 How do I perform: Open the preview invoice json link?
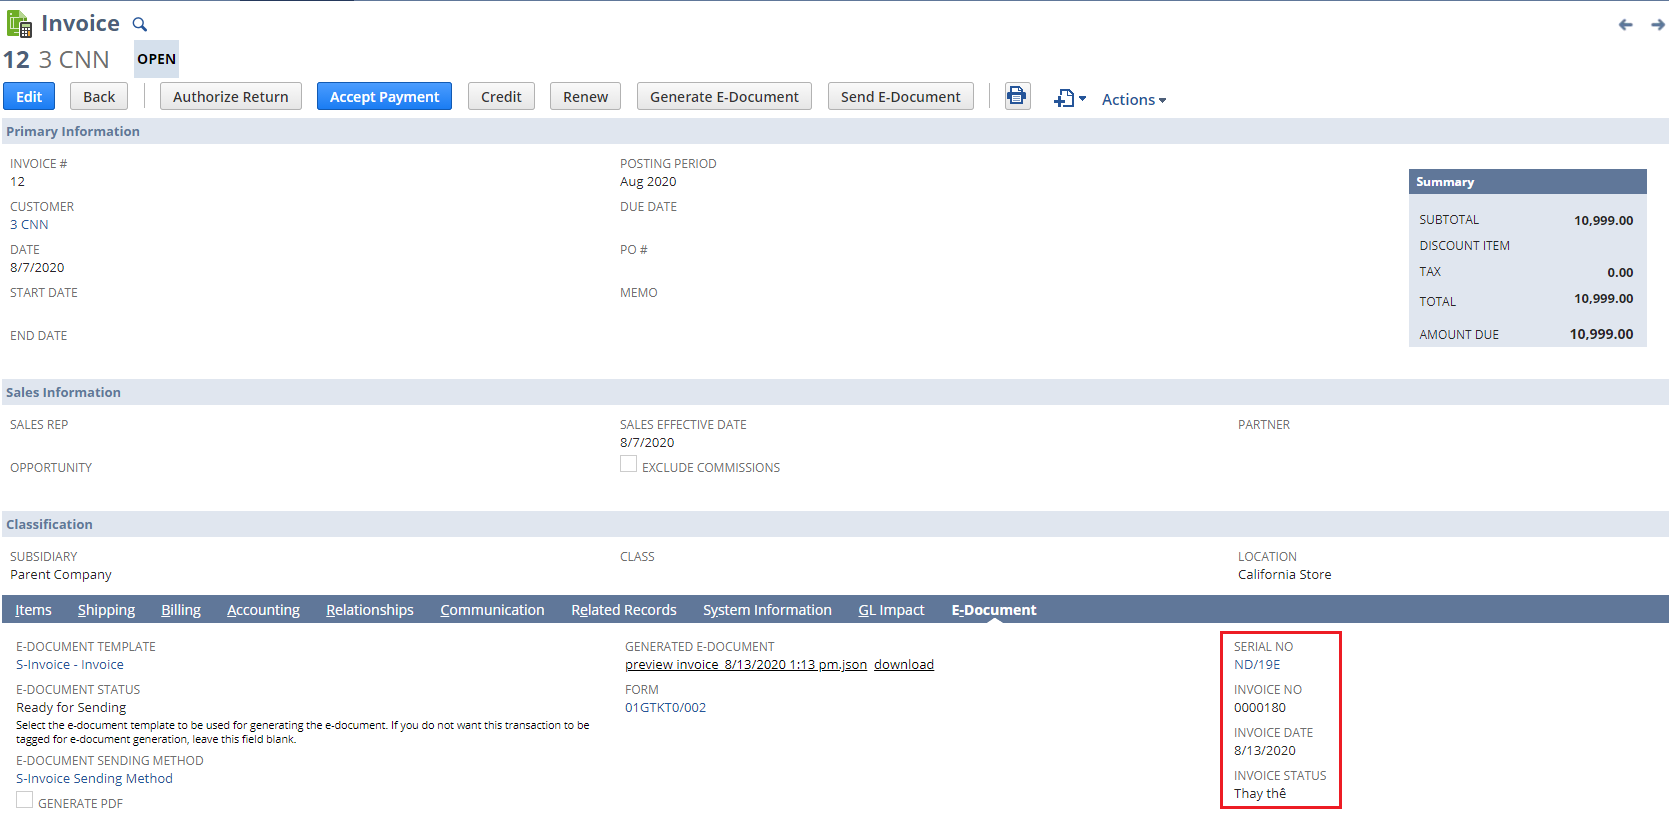point(745,665)
